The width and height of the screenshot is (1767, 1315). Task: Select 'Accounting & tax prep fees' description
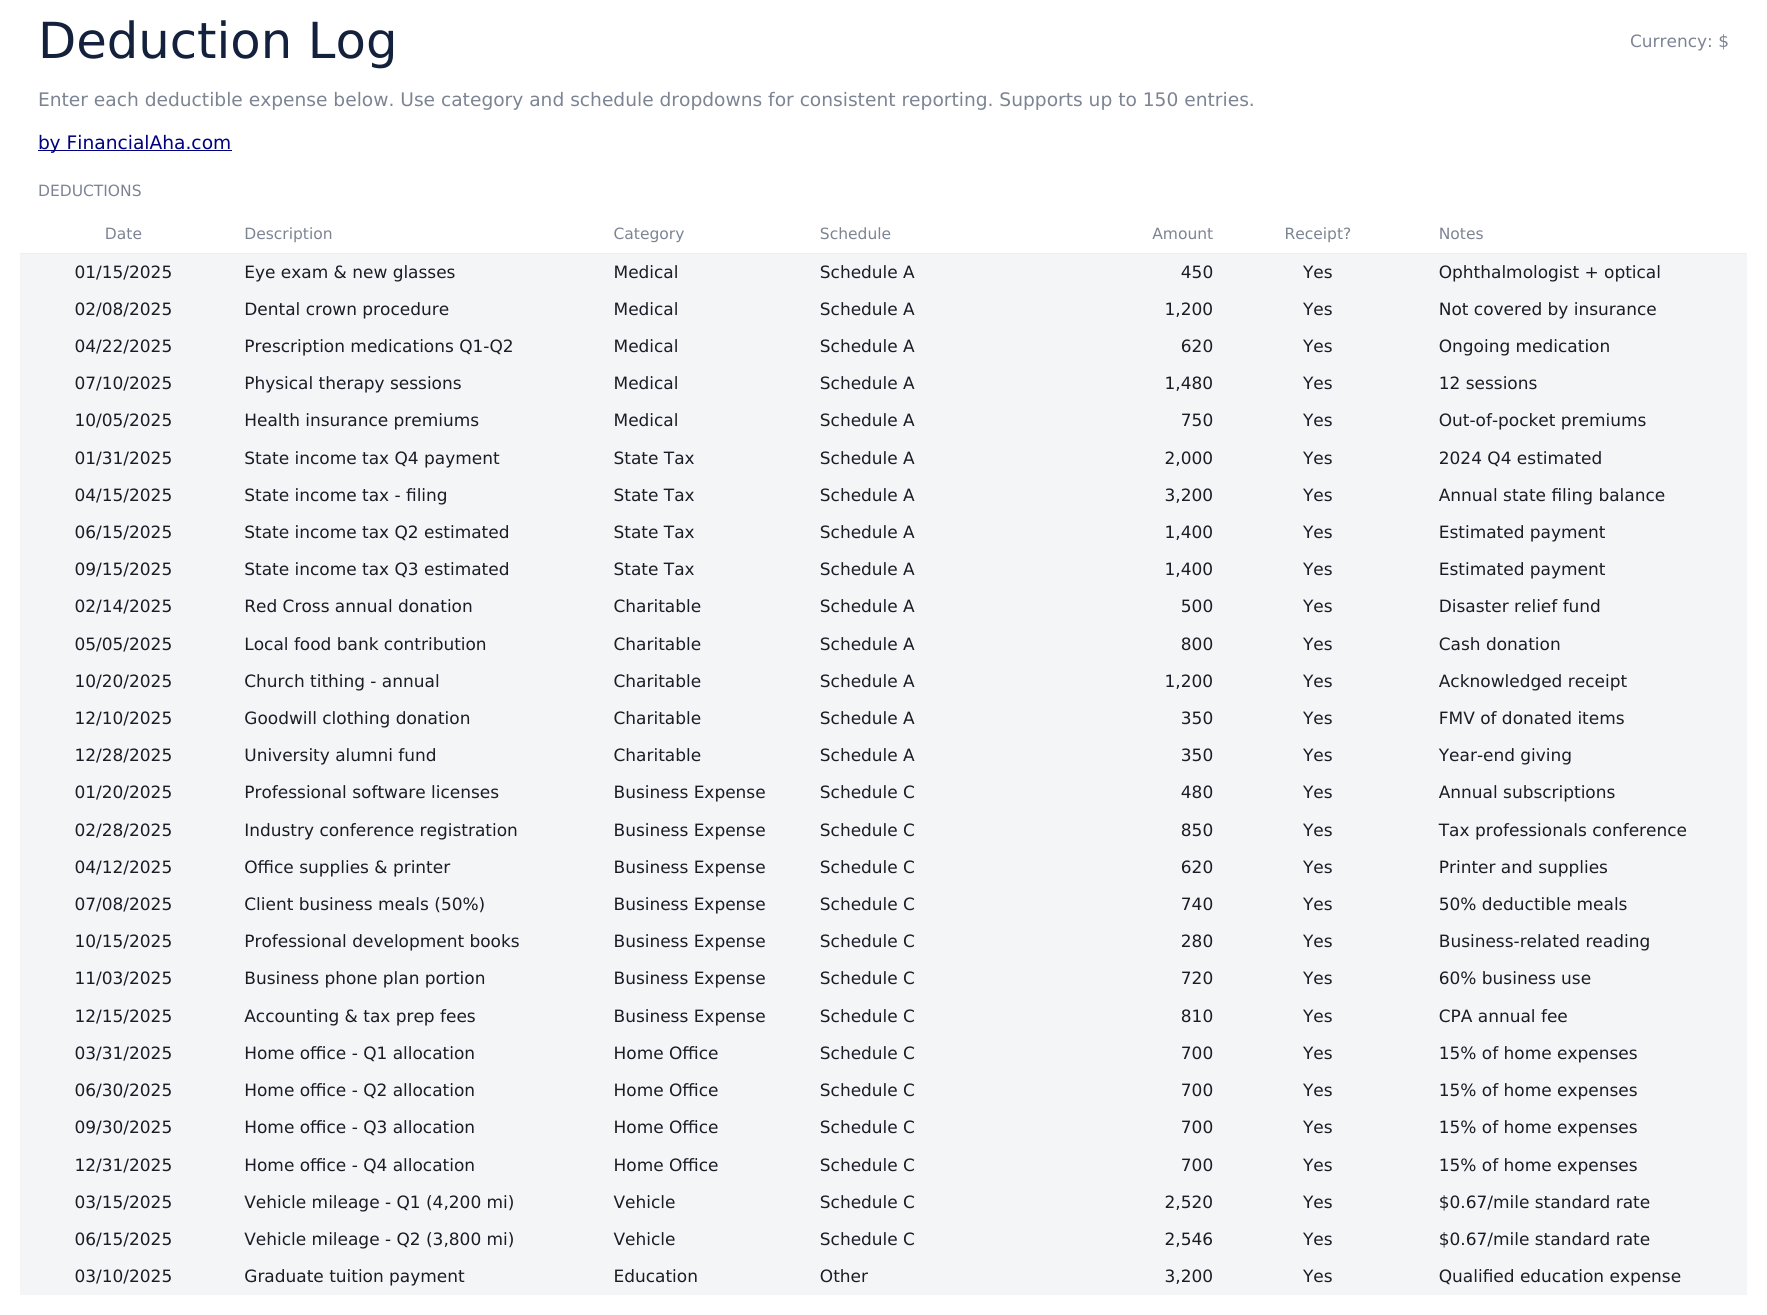click(x=360, y=1016)
